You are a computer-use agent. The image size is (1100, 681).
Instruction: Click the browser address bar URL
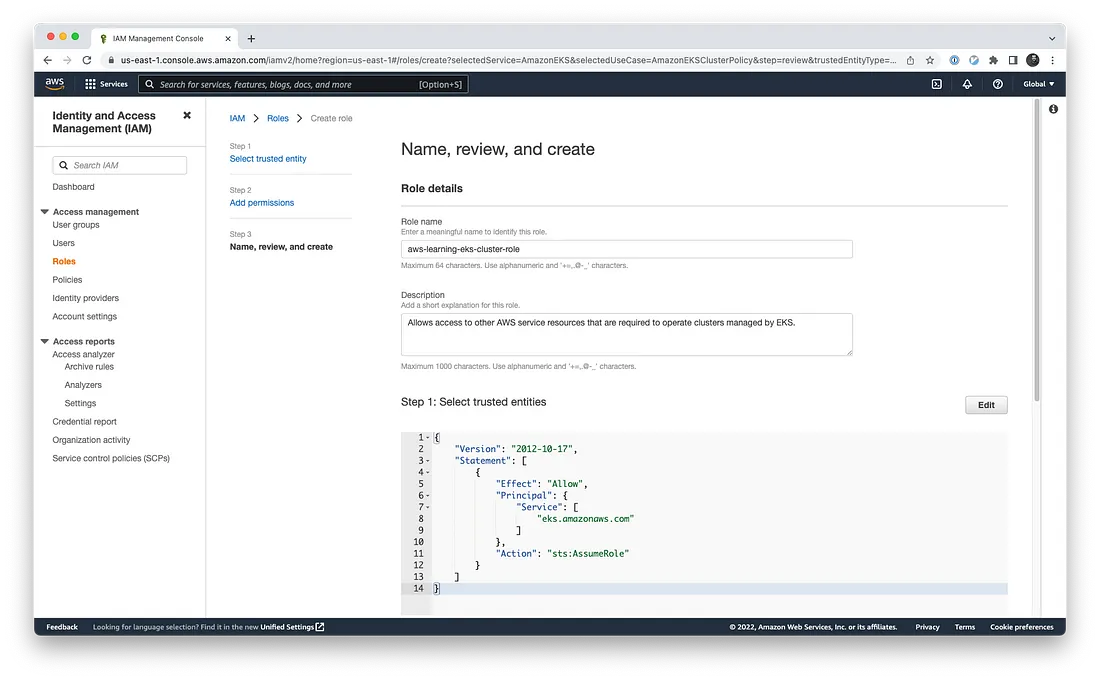pyautogui.click(x=508, y=60)
